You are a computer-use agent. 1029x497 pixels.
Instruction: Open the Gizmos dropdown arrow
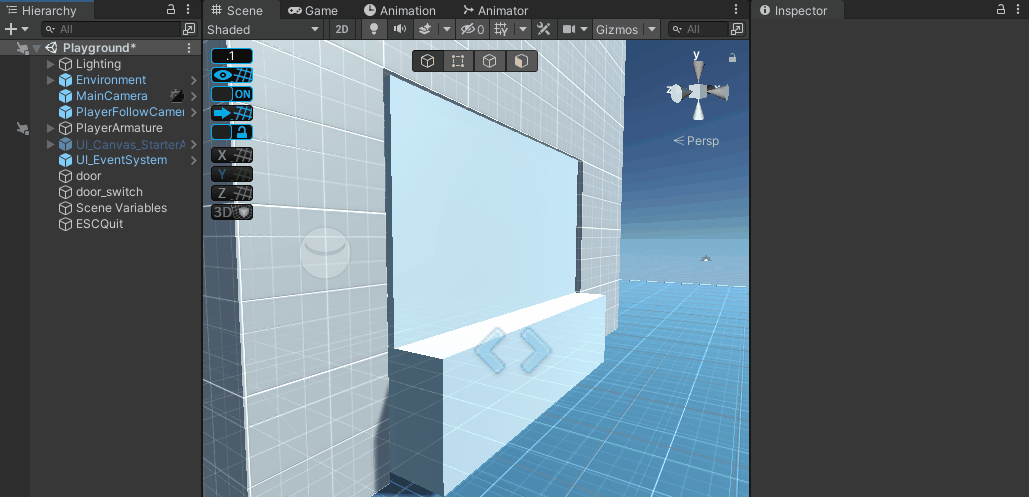pyautogui.click(x=652, y=29)
